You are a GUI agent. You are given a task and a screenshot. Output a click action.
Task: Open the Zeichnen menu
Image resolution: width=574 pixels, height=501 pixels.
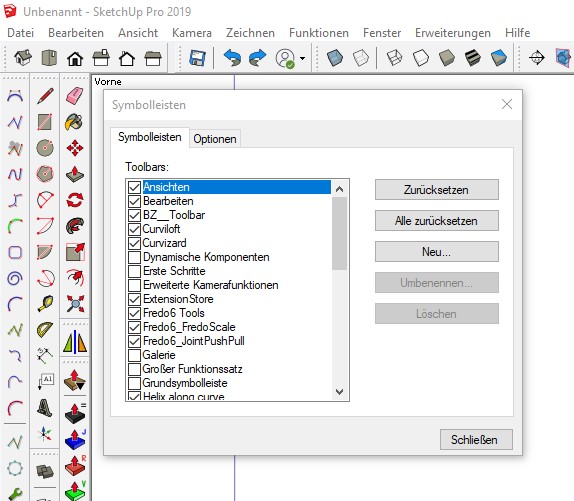pos(250,33)
